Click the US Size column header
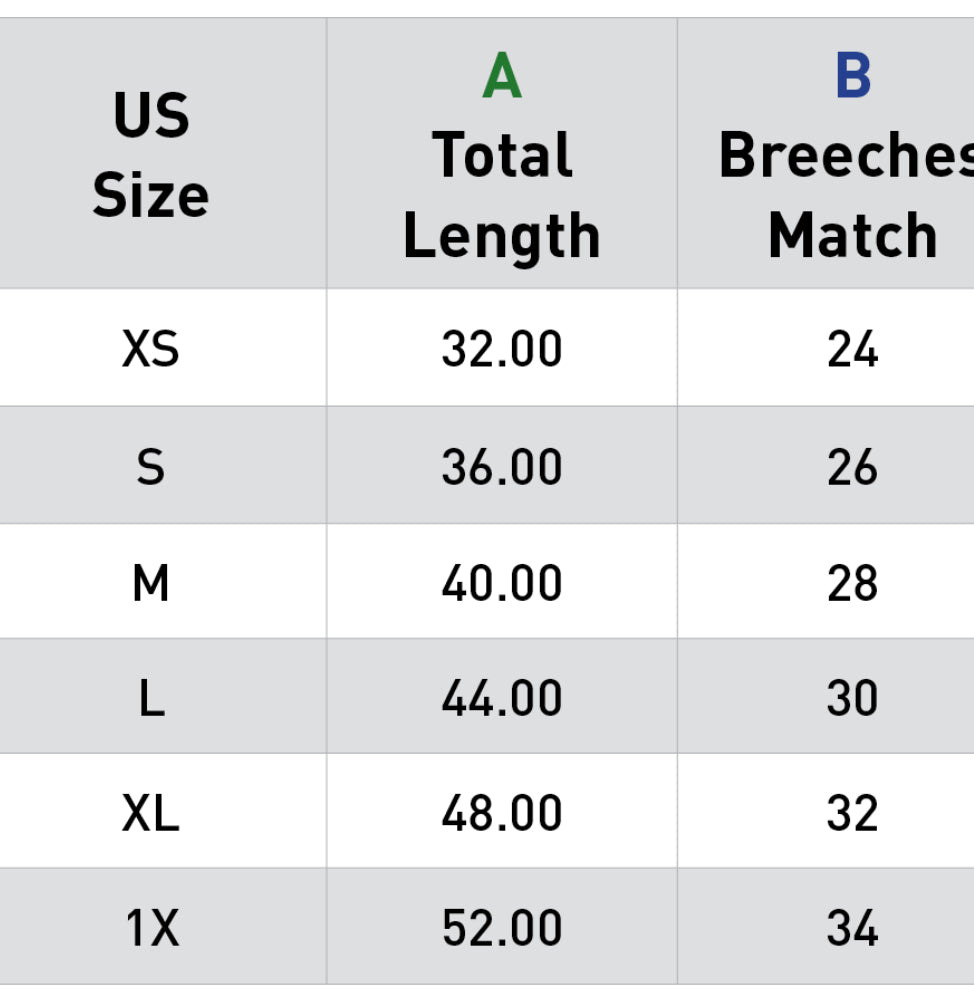The height and width of the screenshot is (989, 974). (151, 155)
